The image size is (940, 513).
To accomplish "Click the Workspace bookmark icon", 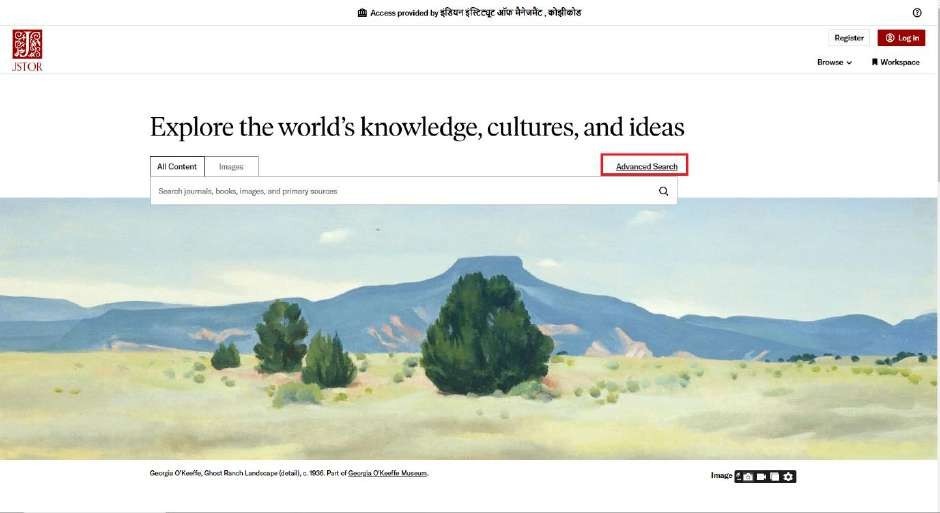I will pos(875,62).
